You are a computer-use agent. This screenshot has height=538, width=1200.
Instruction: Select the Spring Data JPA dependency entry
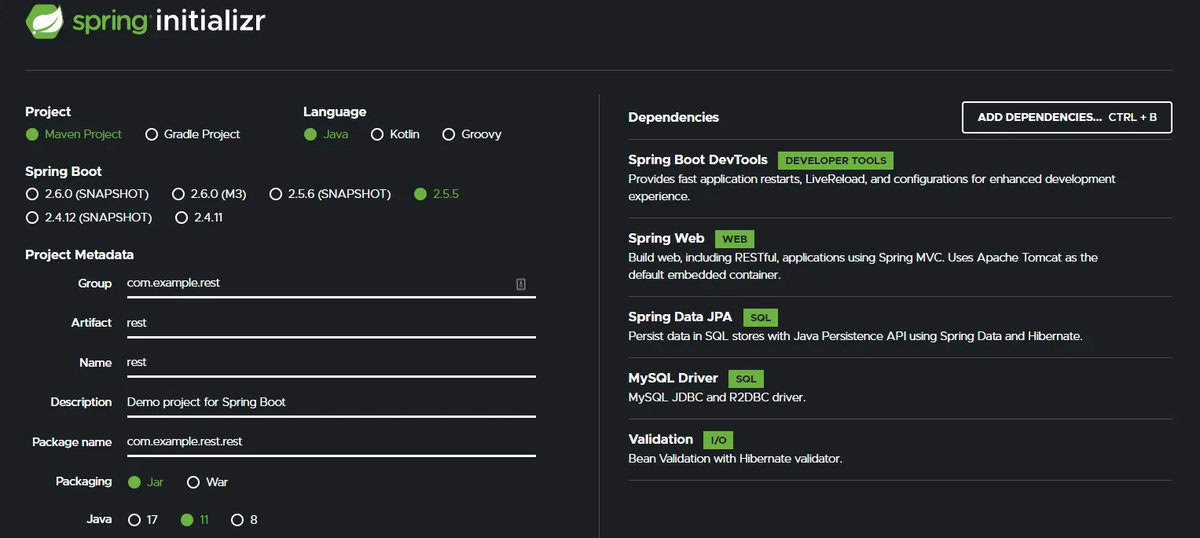679,317
